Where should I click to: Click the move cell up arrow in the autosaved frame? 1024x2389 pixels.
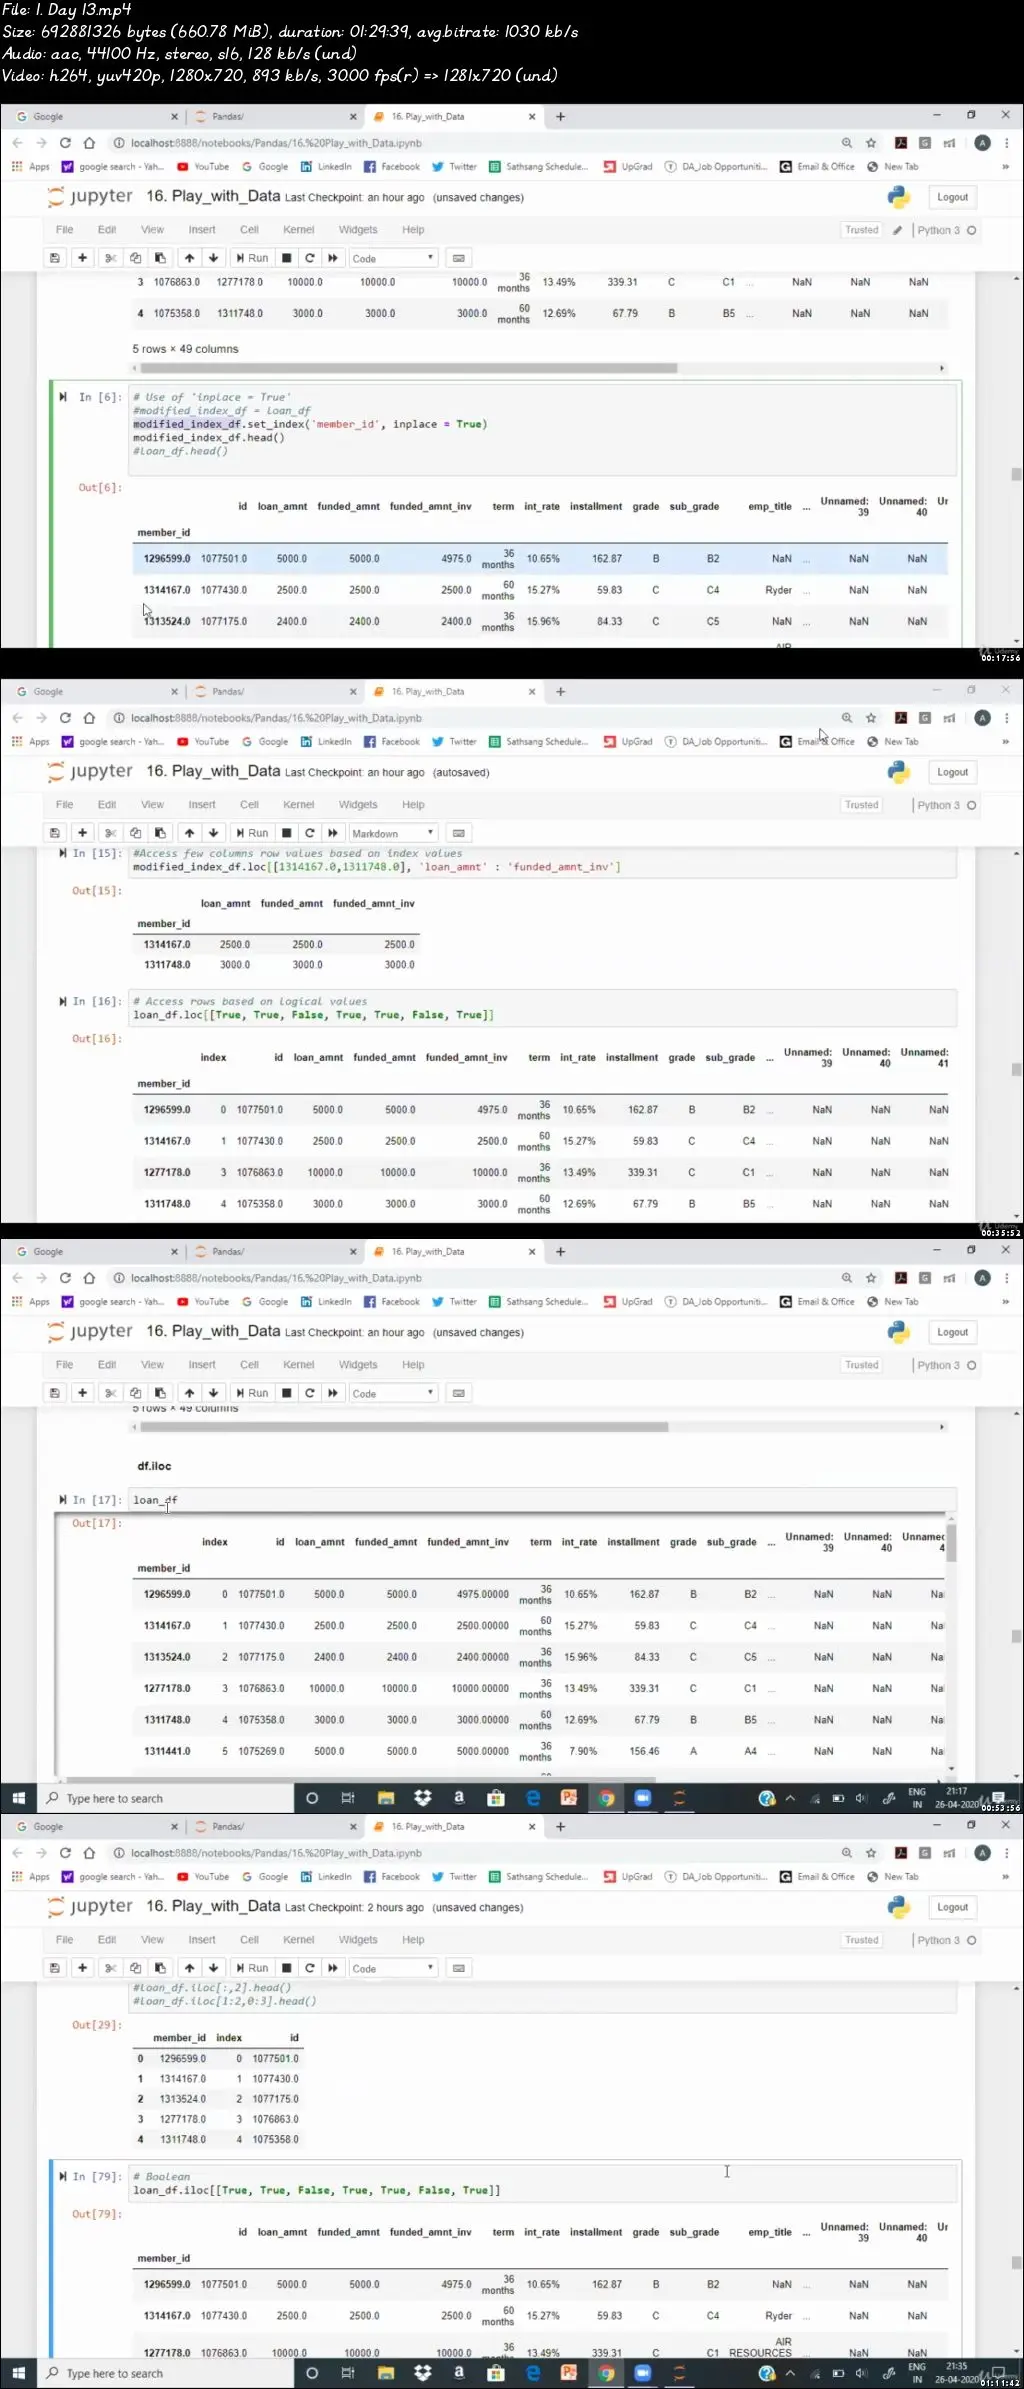(x=190, y=833)
